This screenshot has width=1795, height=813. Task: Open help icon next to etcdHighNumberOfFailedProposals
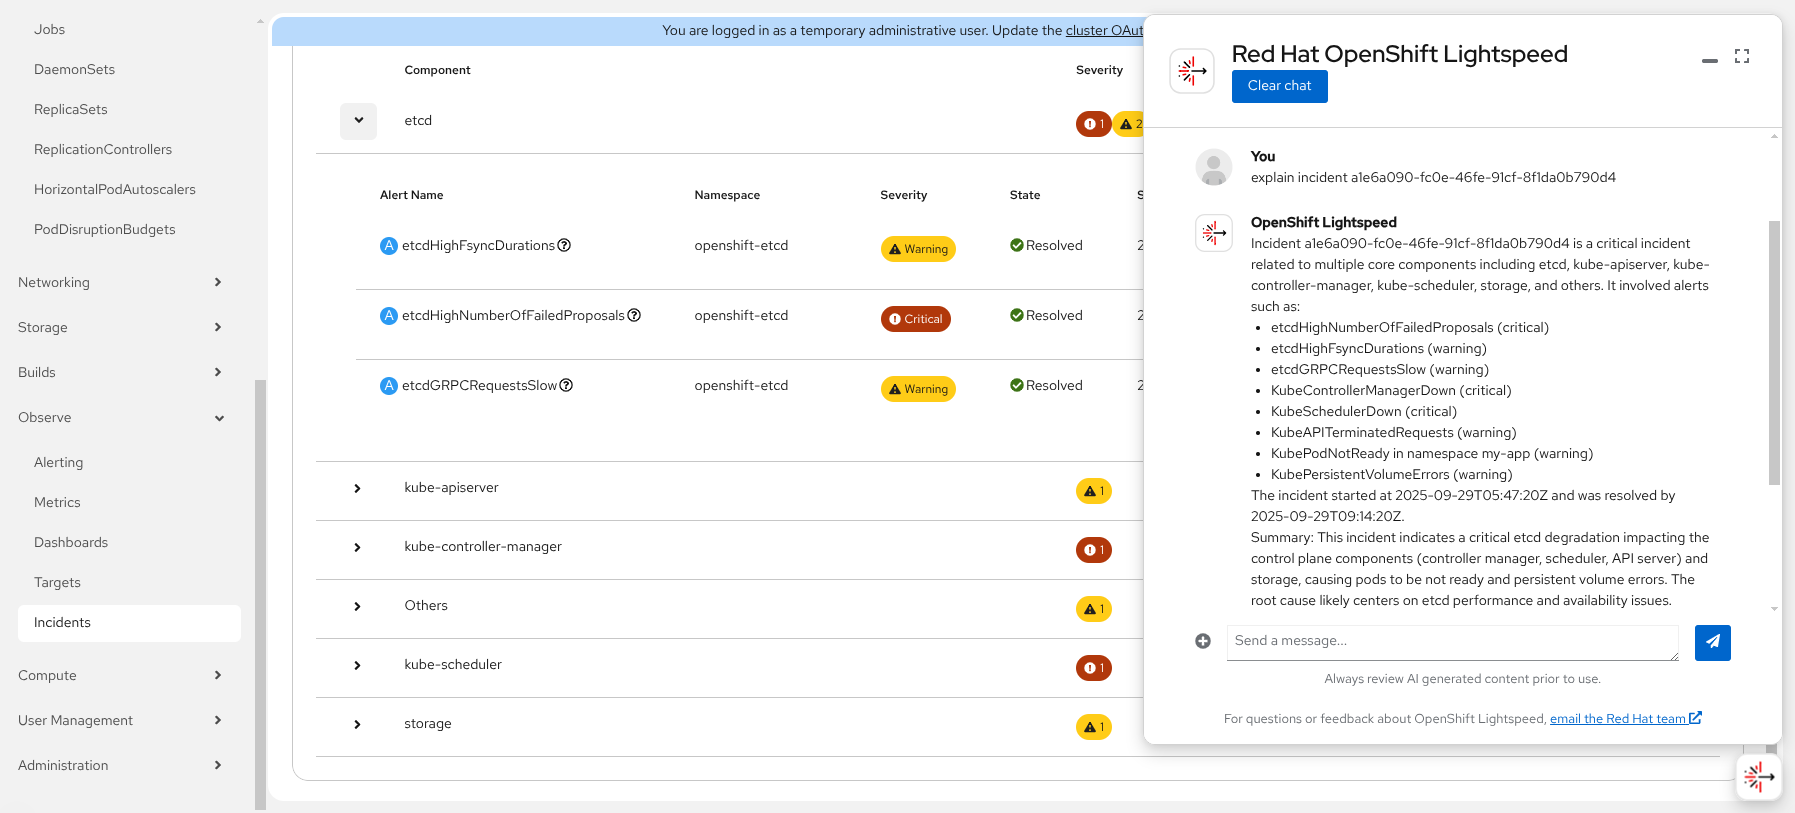point(634,315)
